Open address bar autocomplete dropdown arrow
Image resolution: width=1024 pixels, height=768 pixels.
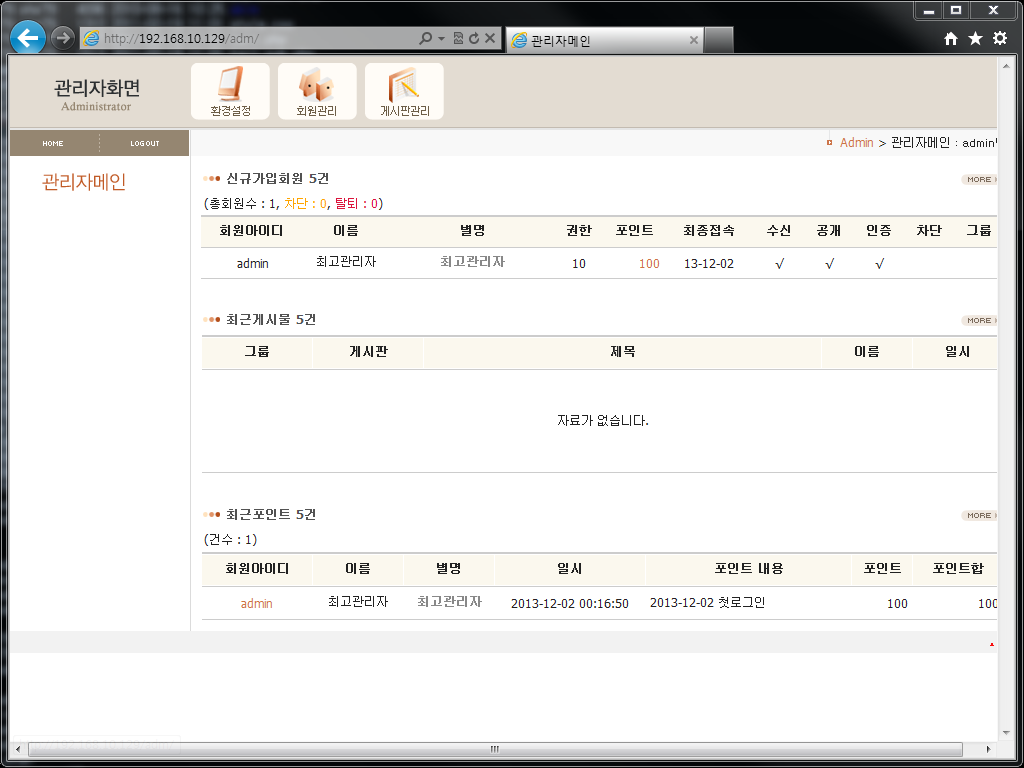441,39
